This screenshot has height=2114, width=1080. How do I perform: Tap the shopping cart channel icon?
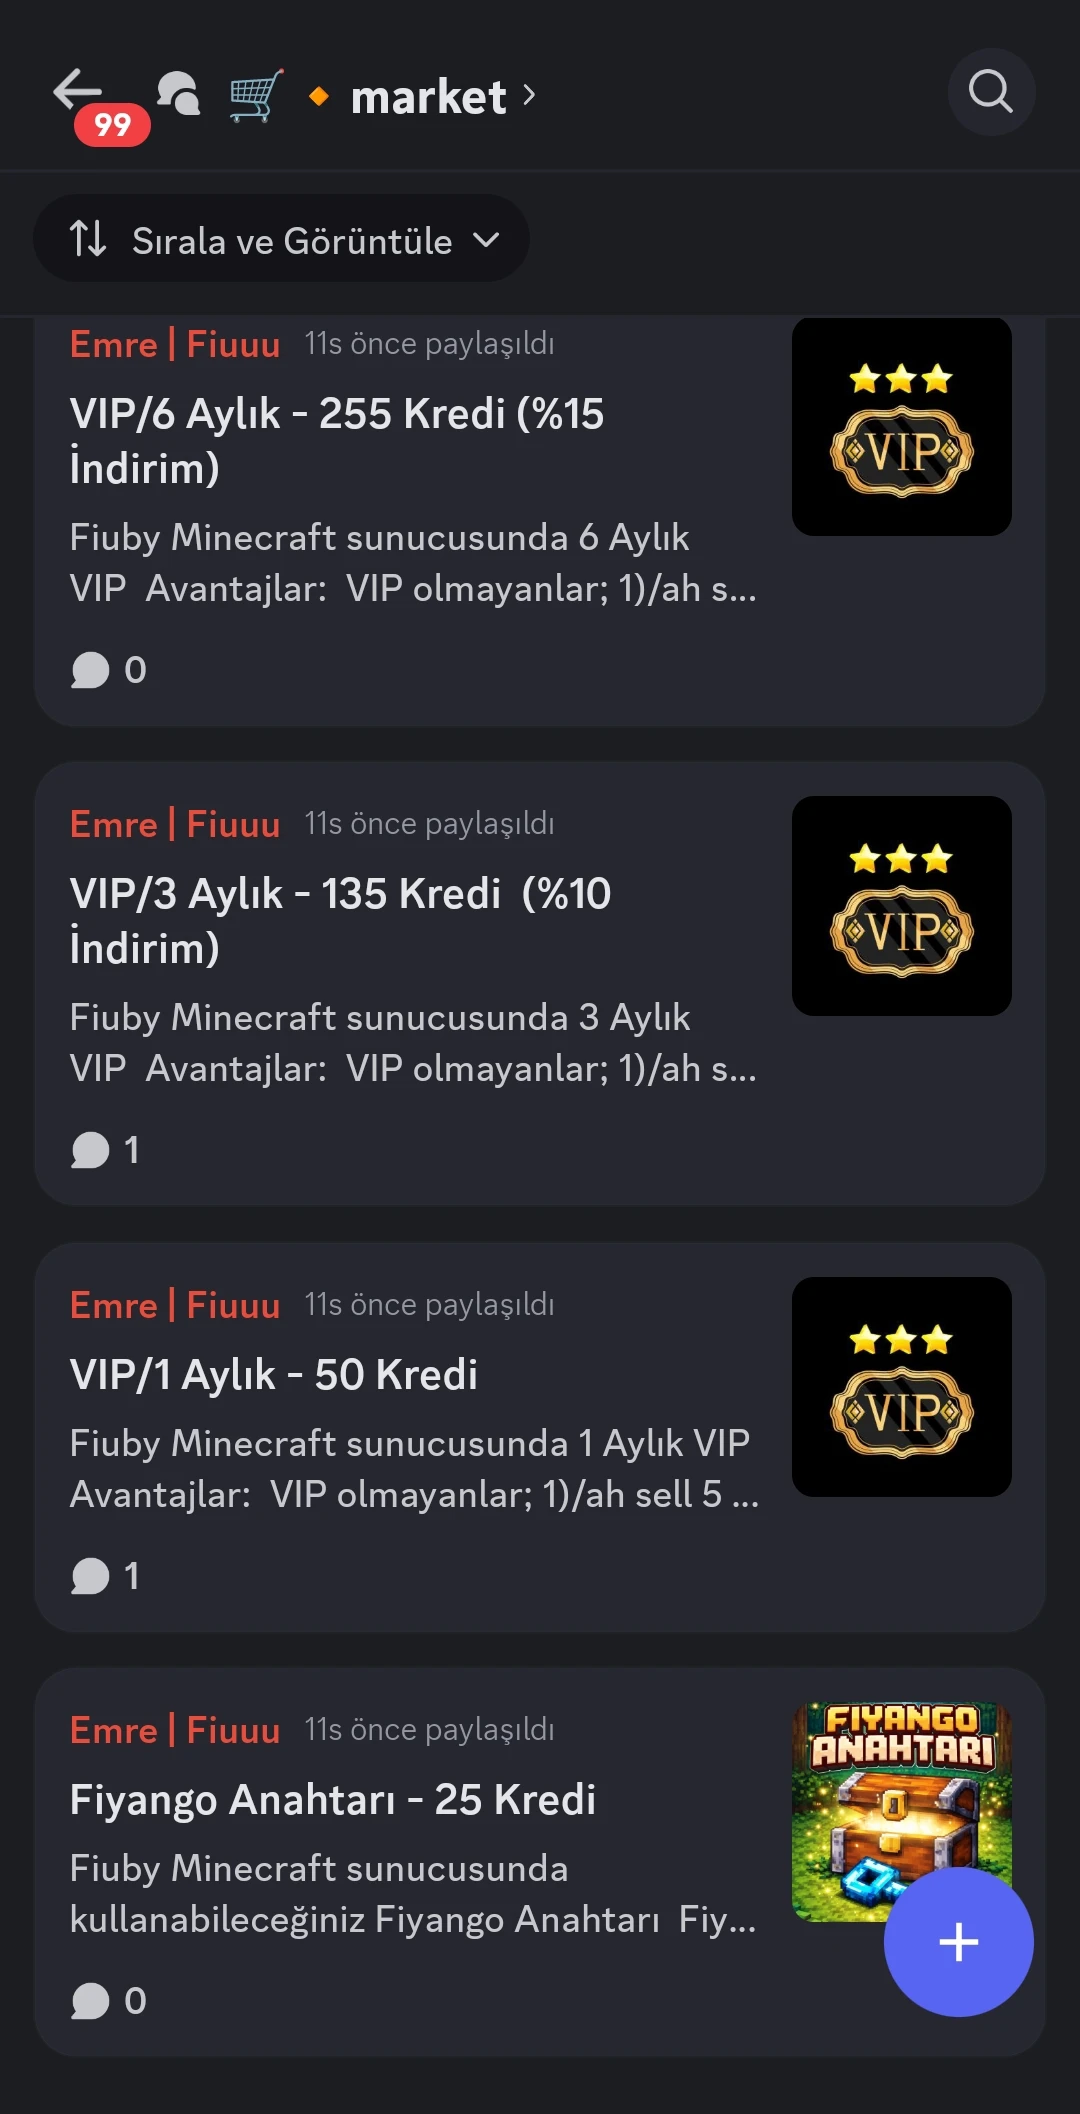256,96
